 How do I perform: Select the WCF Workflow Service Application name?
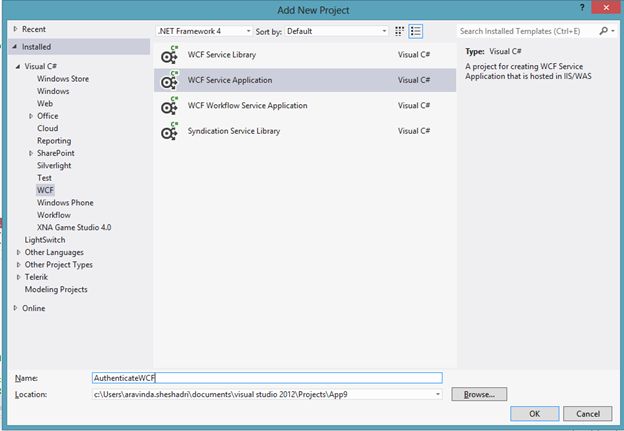point(247,106)
